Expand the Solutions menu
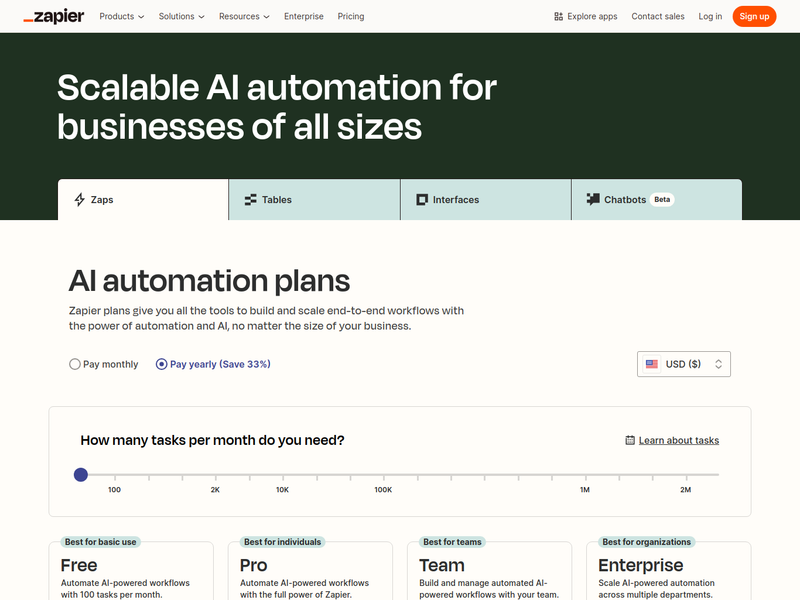This screenshot has width=800, height=600. [x=181, y=16]
